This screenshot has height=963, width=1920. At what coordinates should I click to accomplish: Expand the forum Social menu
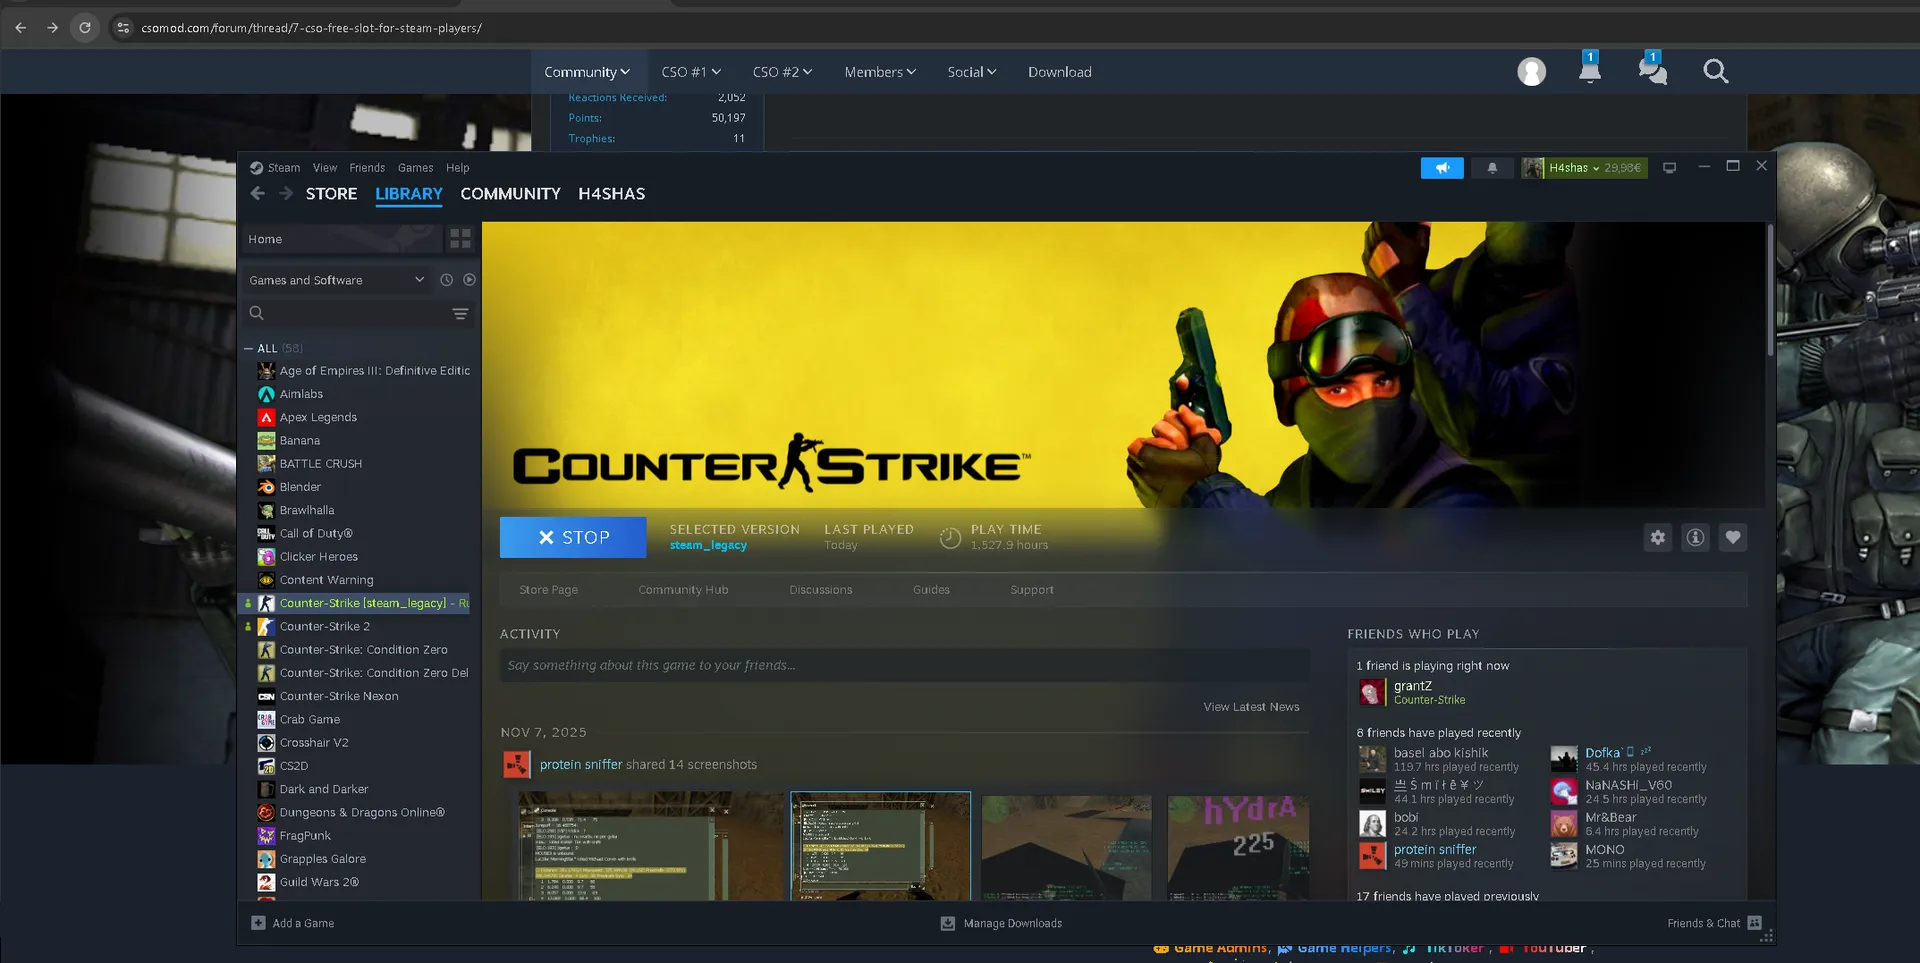(972, 72)
